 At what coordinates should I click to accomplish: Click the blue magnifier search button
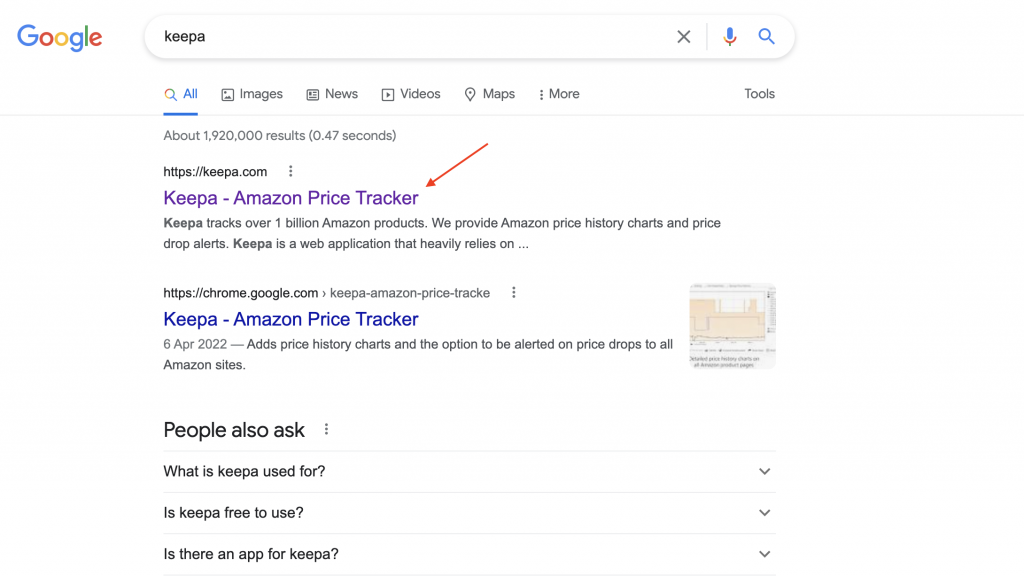click(767, 37)
